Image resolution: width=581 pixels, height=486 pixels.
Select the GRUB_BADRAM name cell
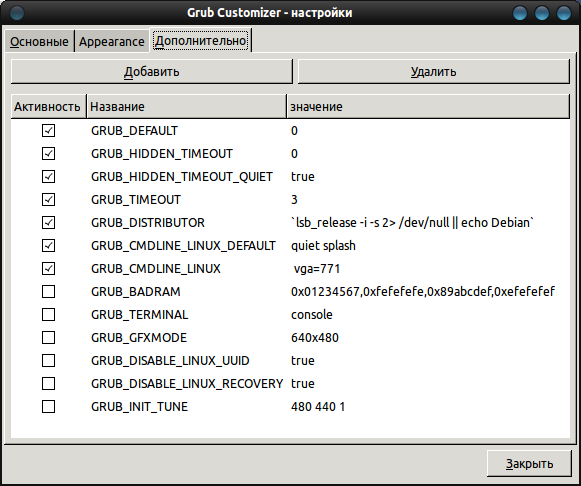136,292
